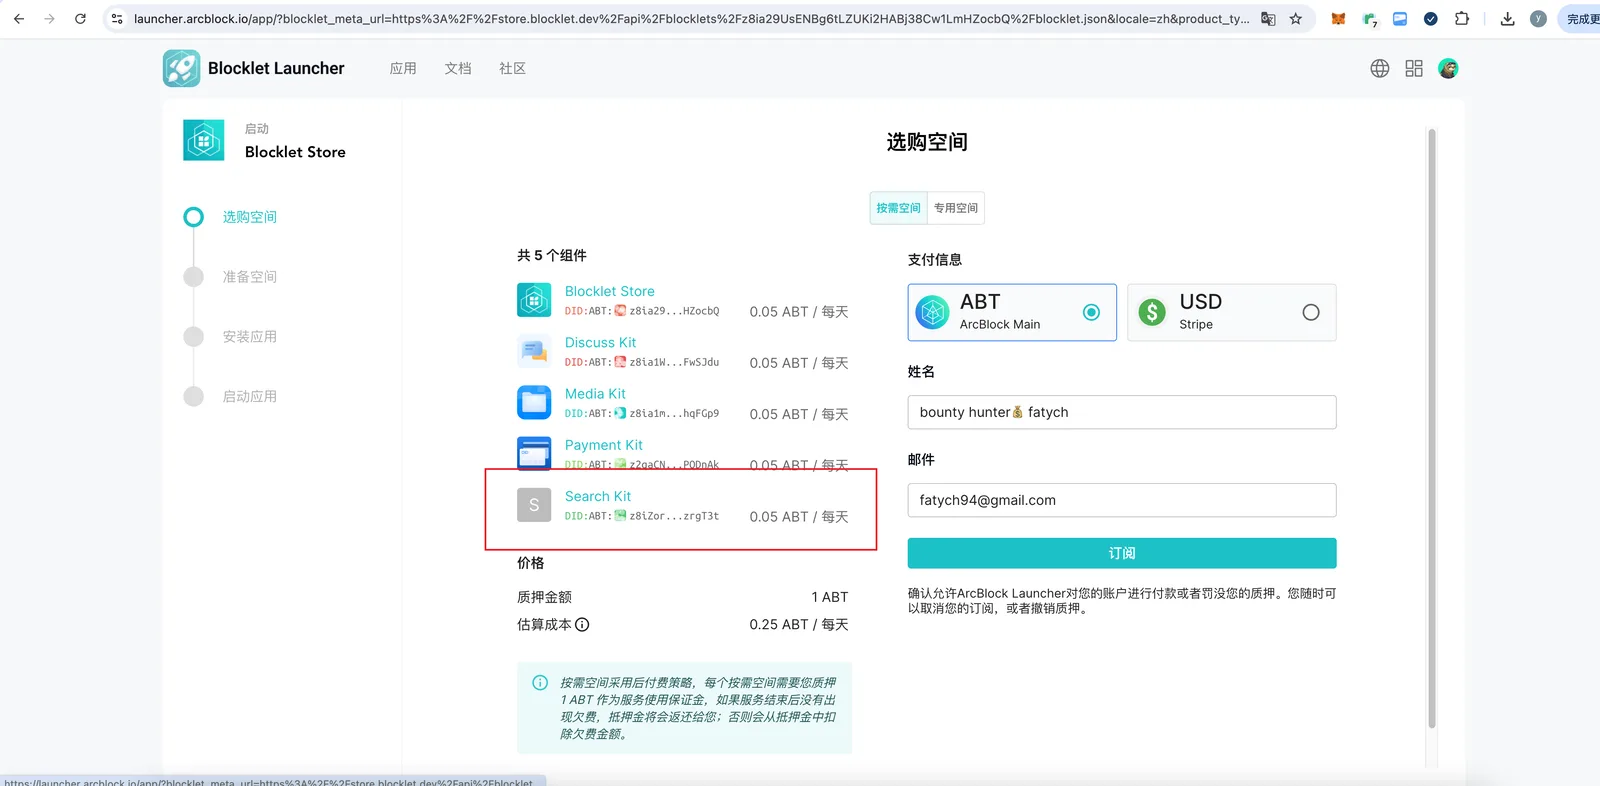Click the 订阅 subscribe button

tap(1122, 553)
